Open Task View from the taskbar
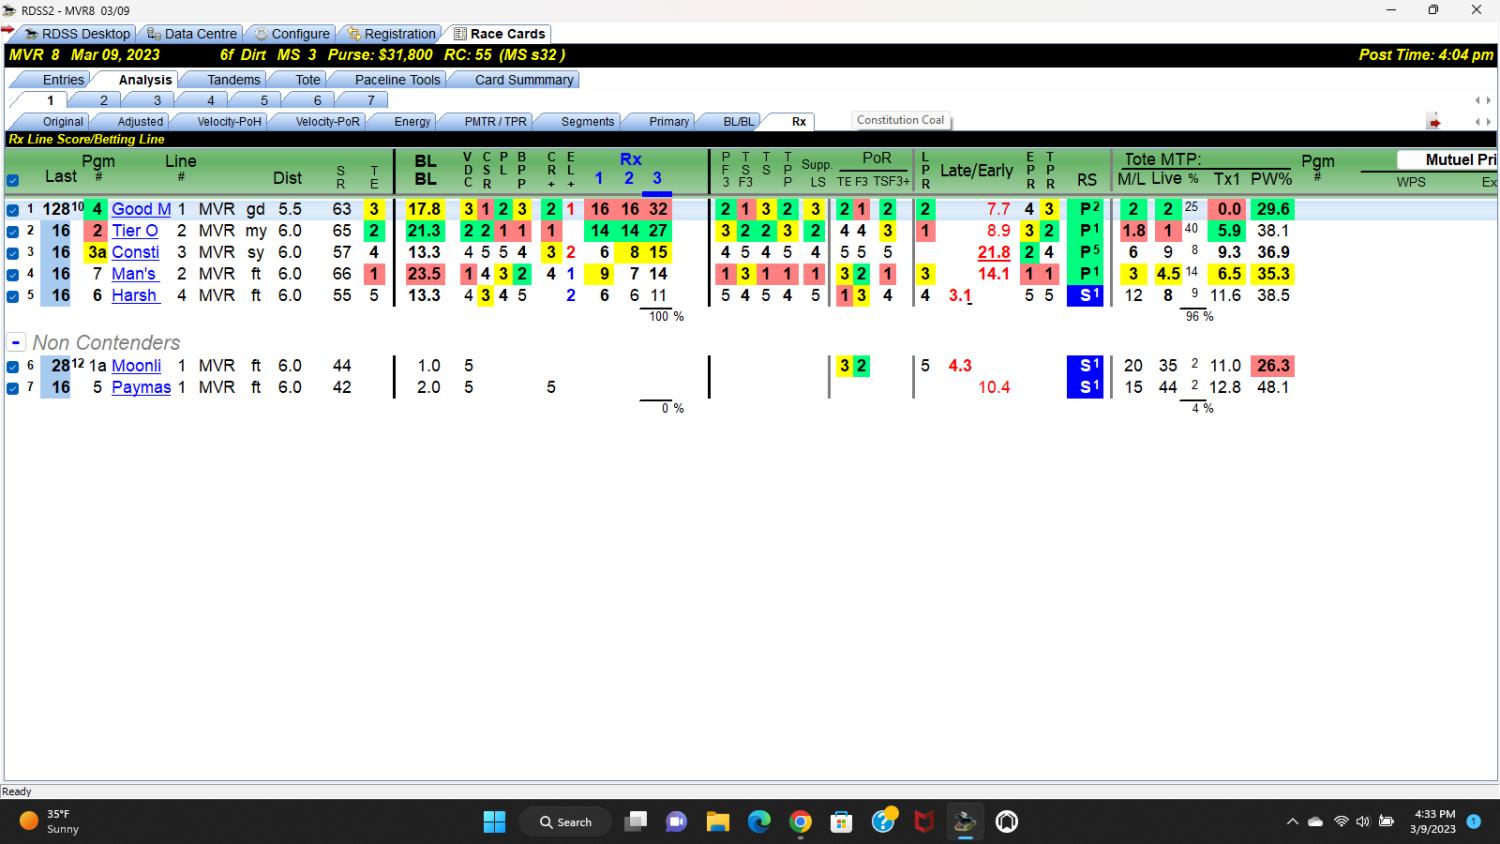The width and height of the screenshot is (1500, 844). 636,822
